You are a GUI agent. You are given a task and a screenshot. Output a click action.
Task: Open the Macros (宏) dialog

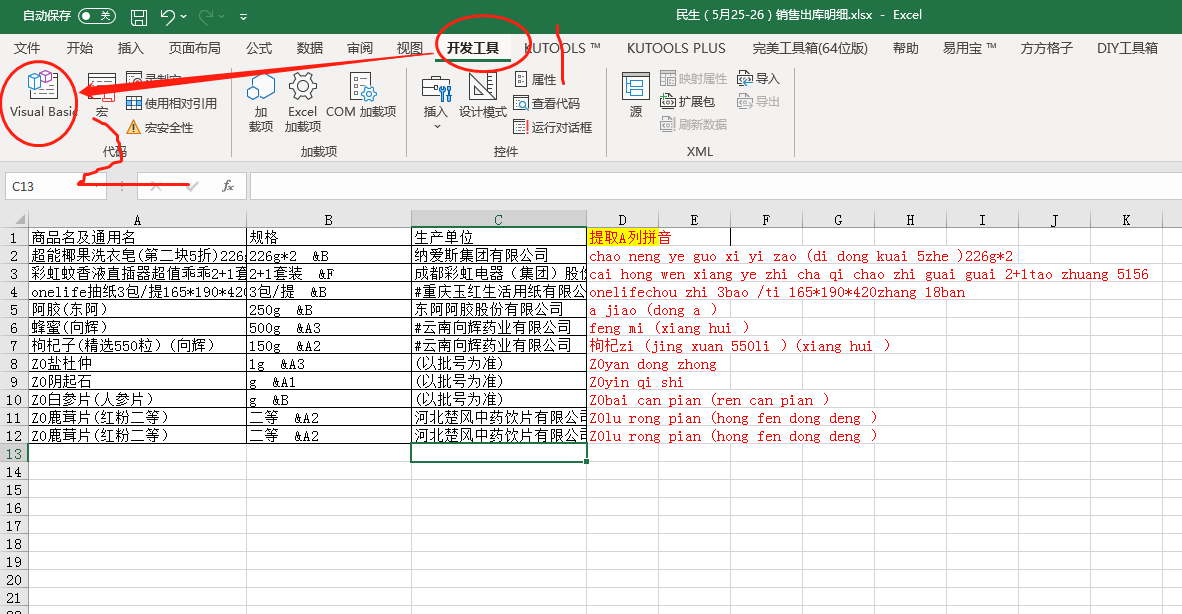102,95
